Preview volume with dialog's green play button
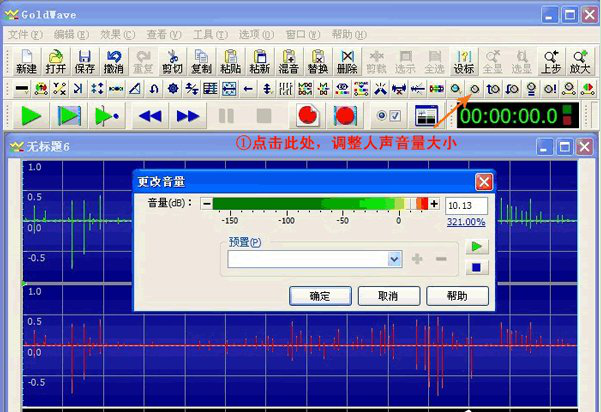The width and height of the screenshot is (601, 412). pos(477,246)
